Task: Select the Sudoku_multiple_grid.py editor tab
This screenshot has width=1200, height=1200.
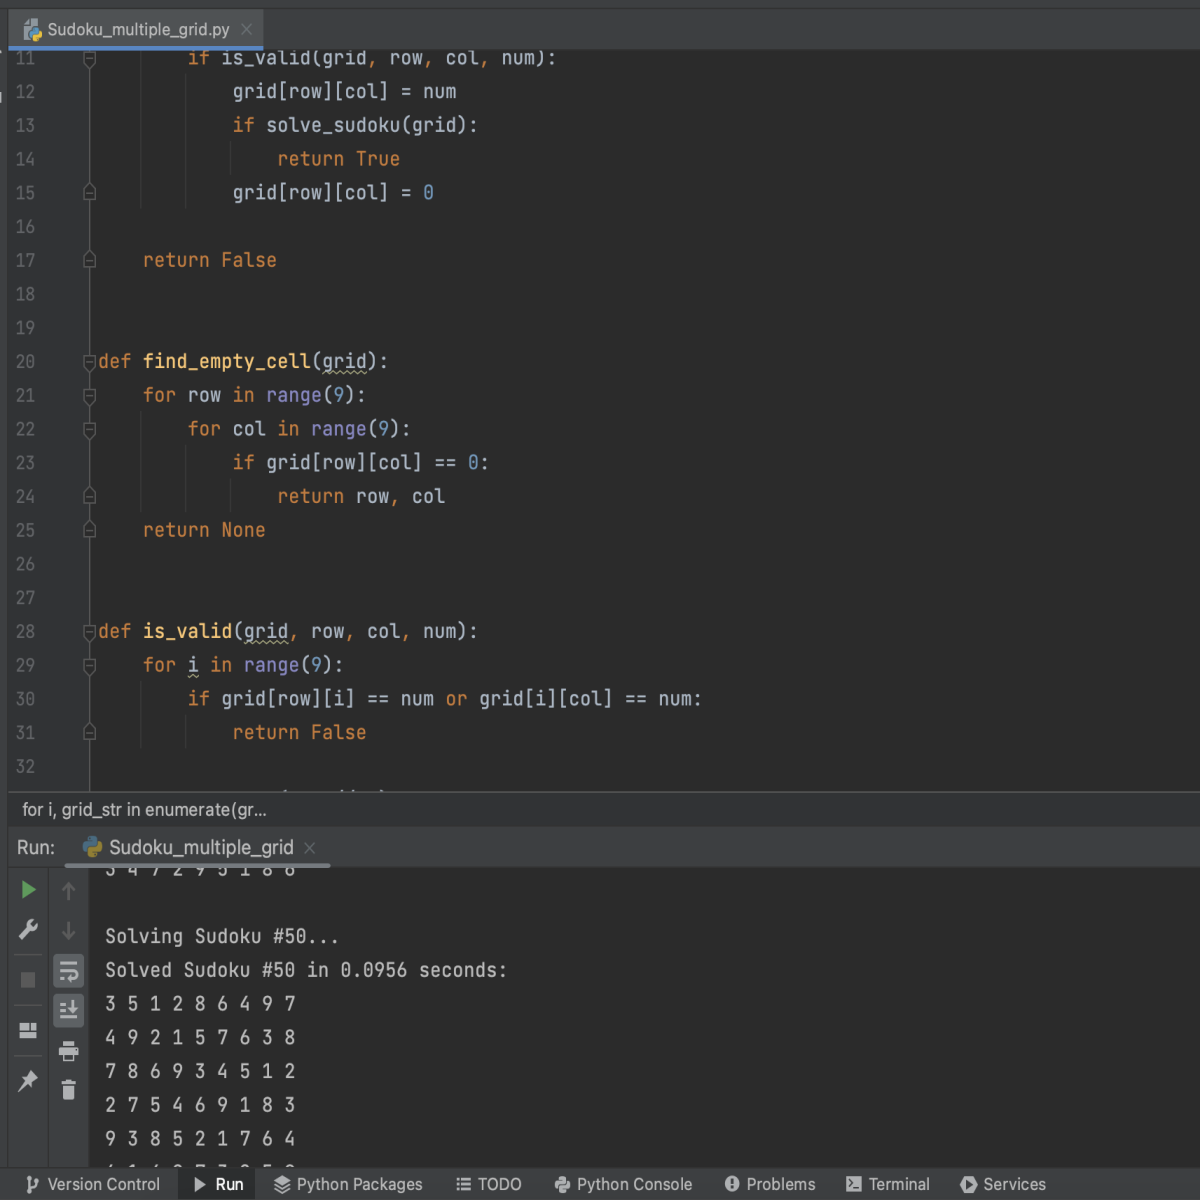Action: pyautogui.click(x=138, y=29)
